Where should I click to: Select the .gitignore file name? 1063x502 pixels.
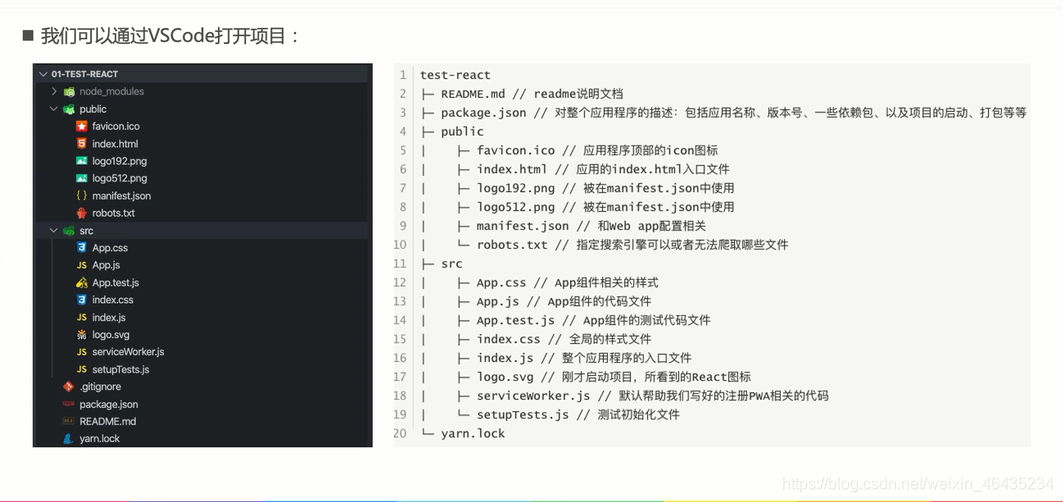coord(100,387)
